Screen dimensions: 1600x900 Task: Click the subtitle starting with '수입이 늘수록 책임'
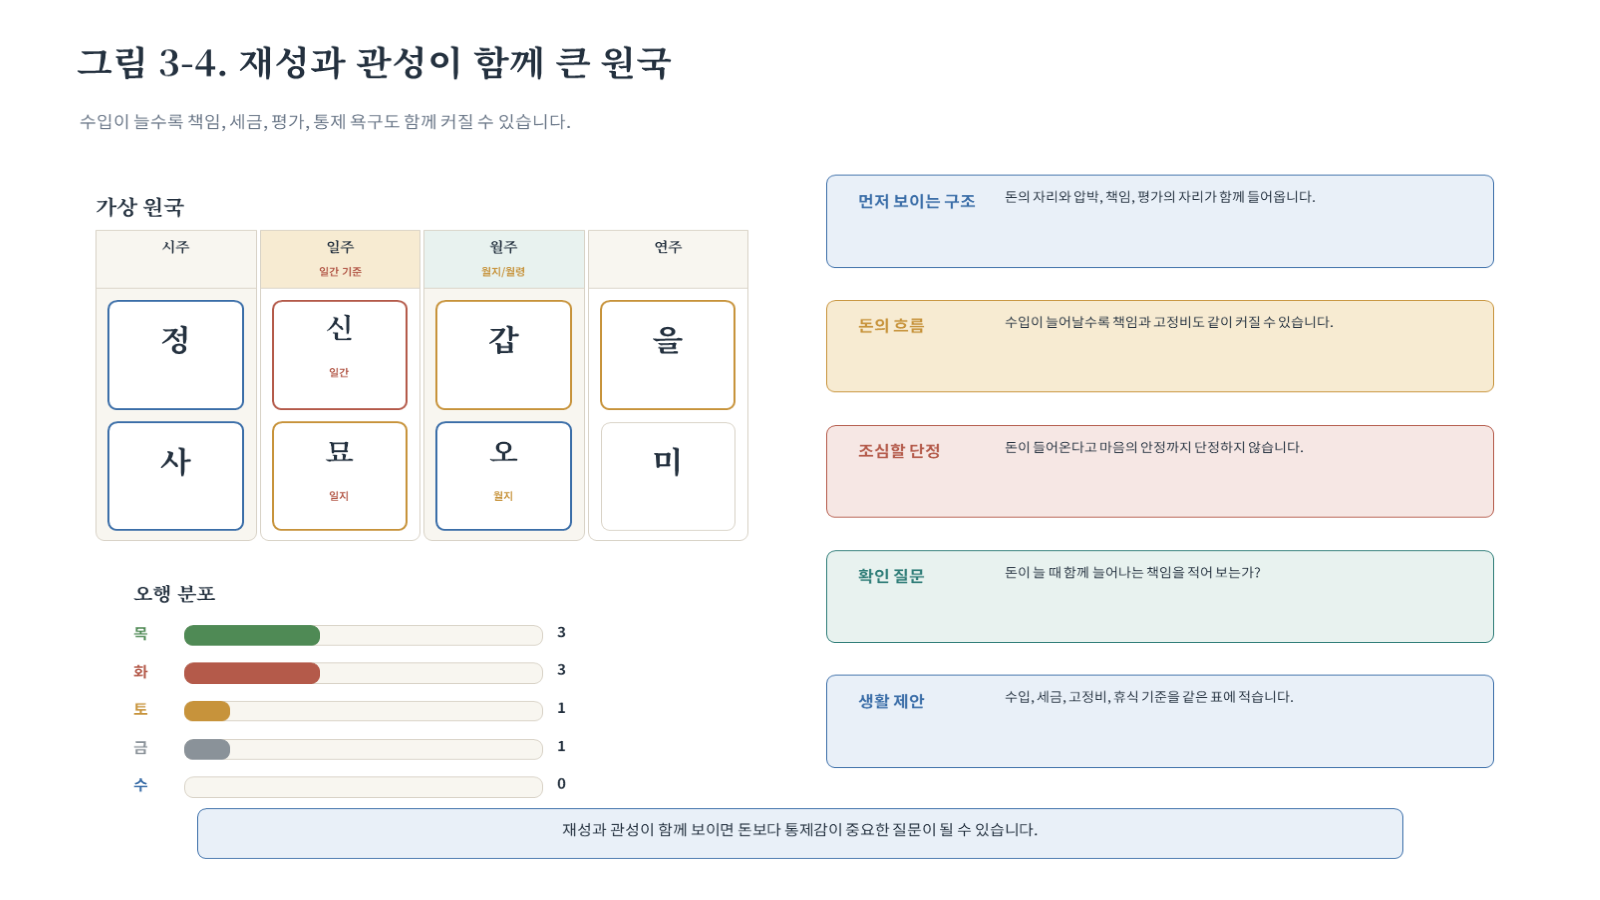tap(325, 122)
